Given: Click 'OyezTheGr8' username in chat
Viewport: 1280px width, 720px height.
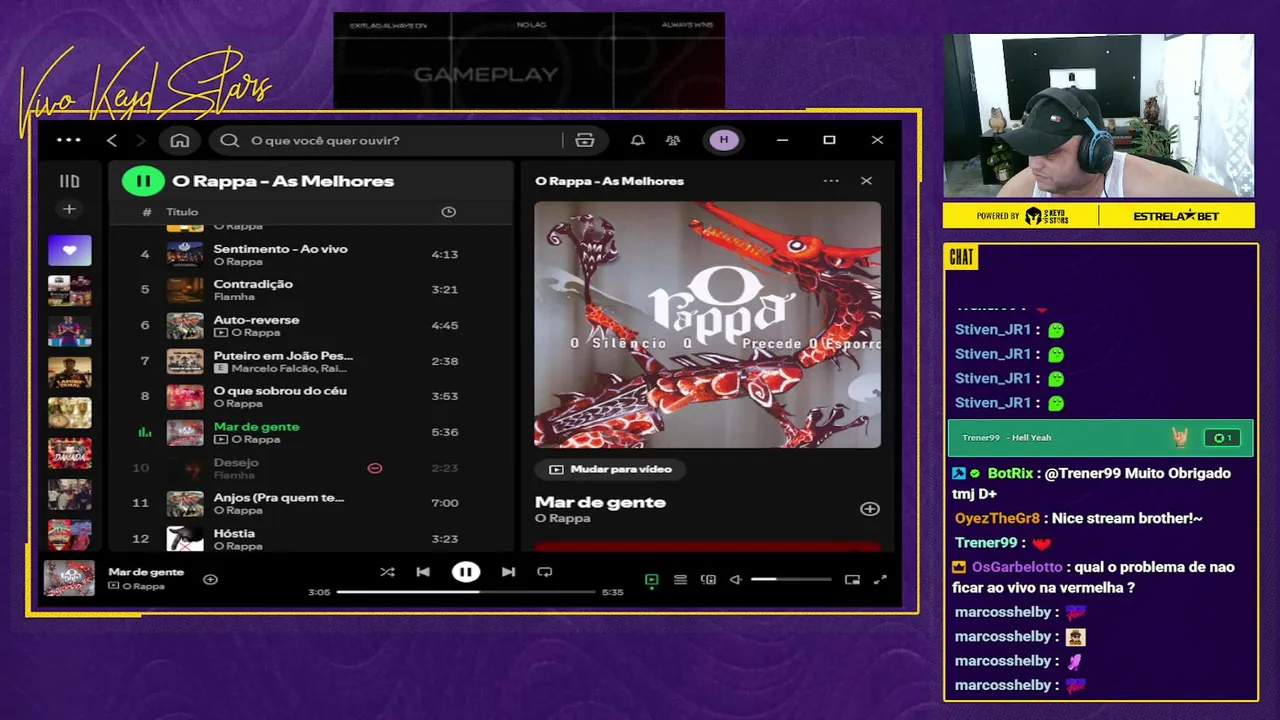Looking at the screenshot, I should pyautogui.click(x=997, y=518).
